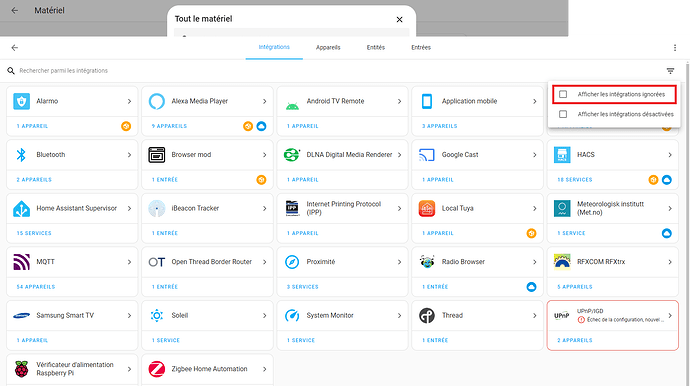Switch to the Entités tab

[376, 48]
